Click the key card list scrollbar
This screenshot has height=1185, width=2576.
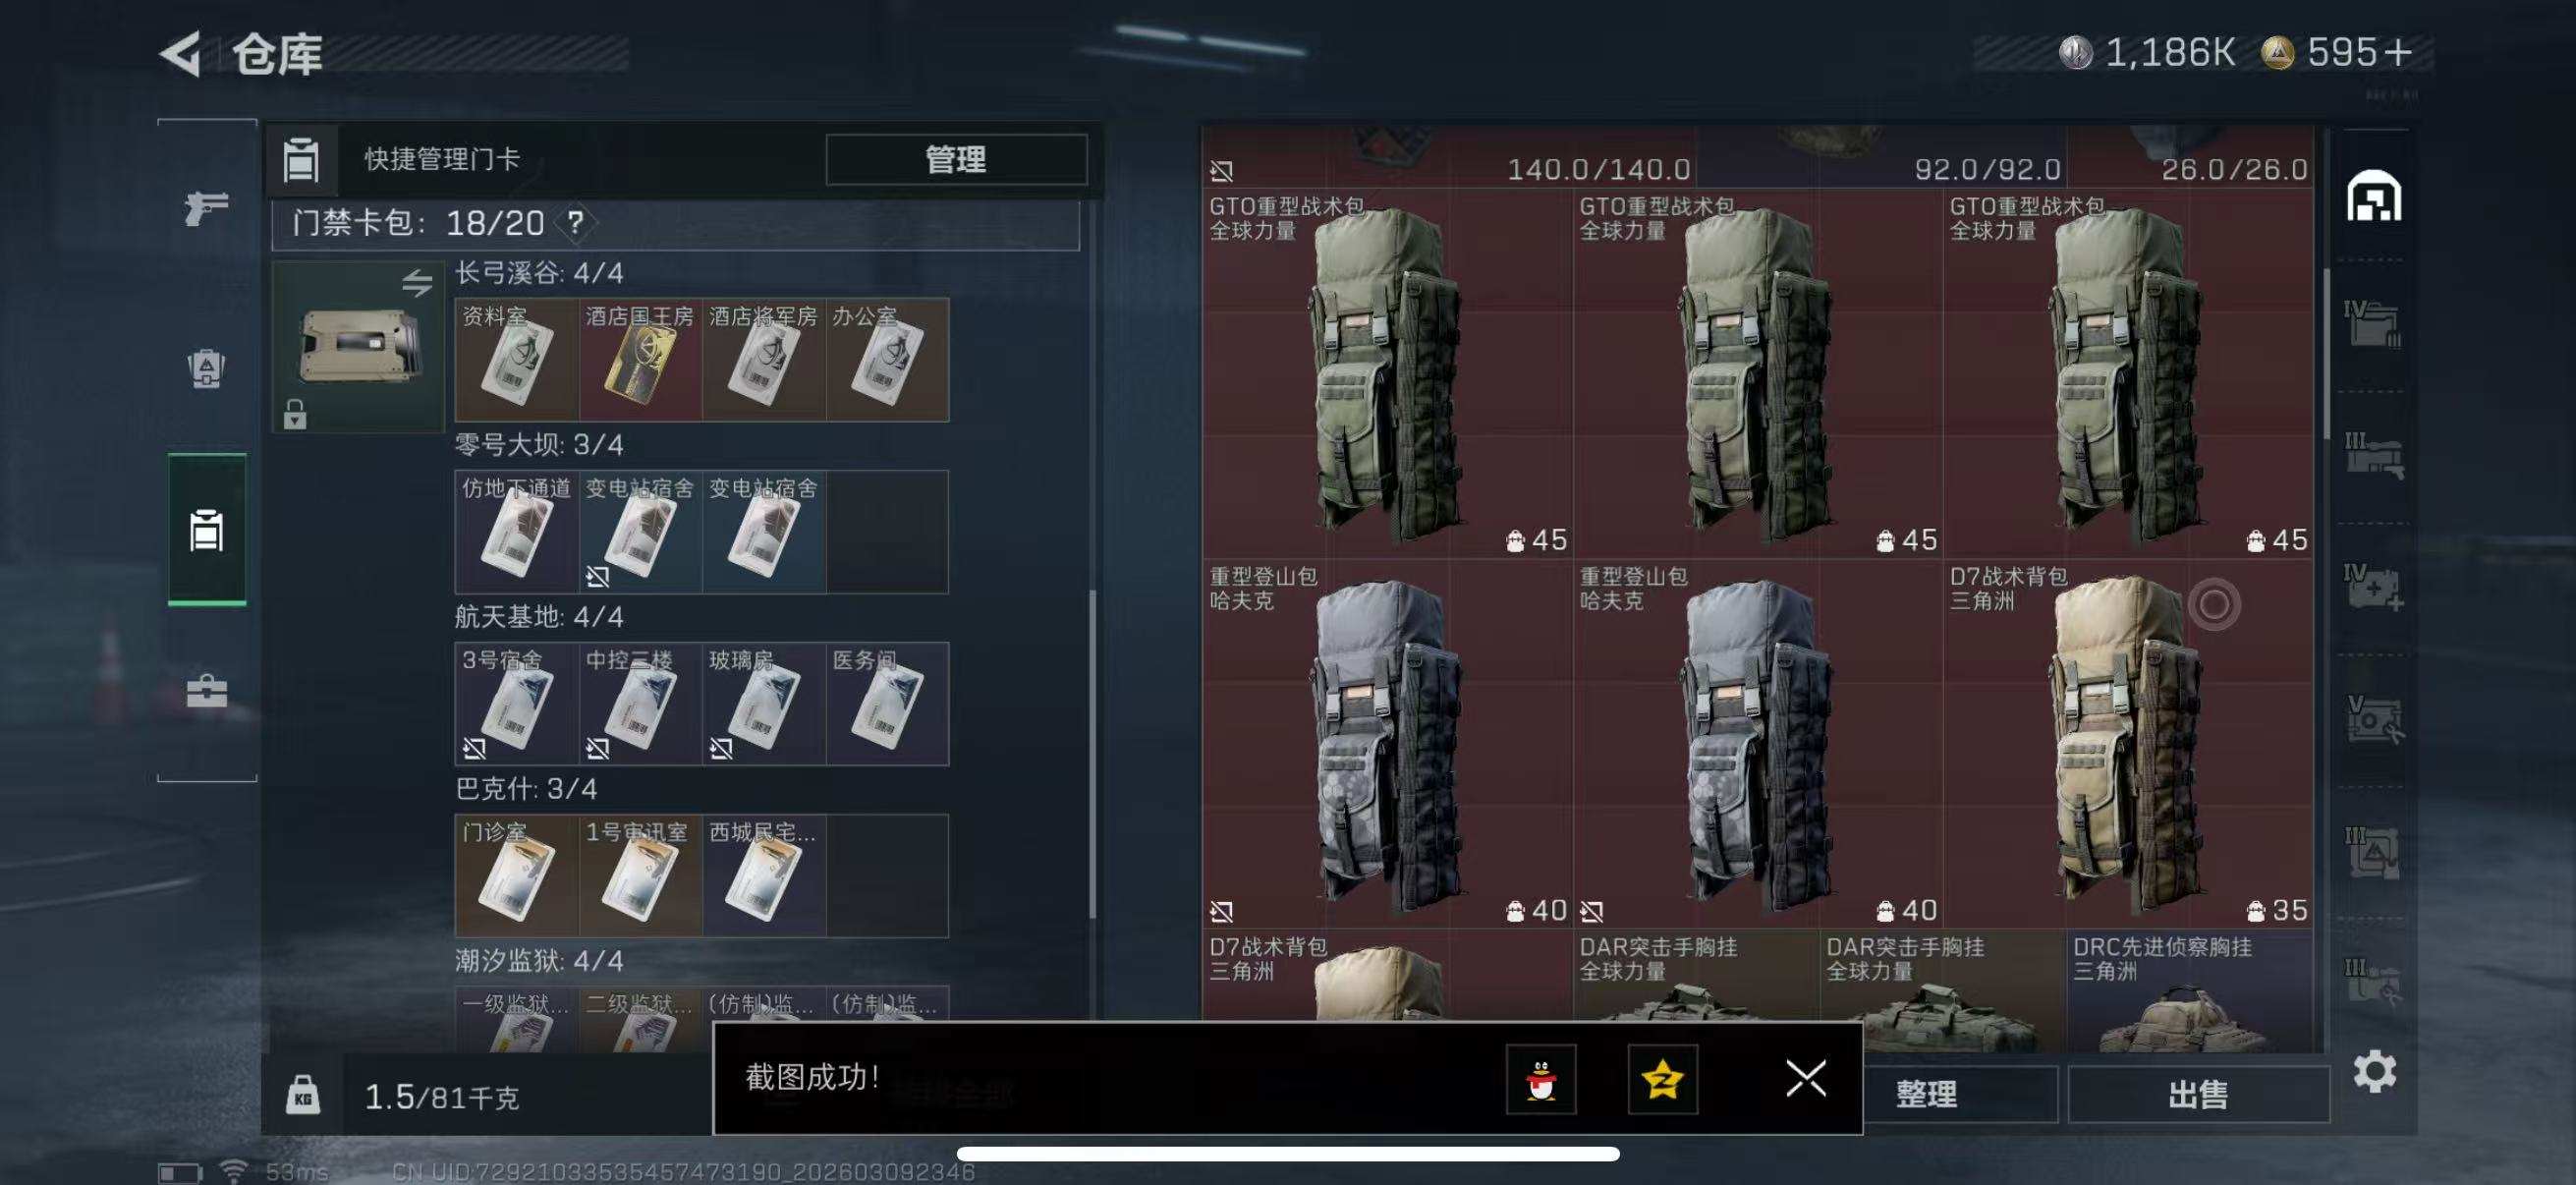tap(1093, 754)
